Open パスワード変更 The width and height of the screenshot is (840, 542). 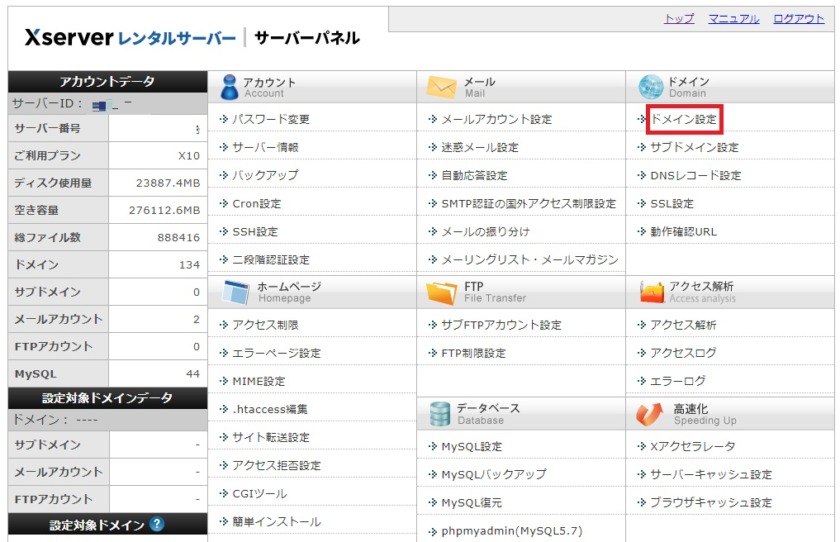(271, 119)
